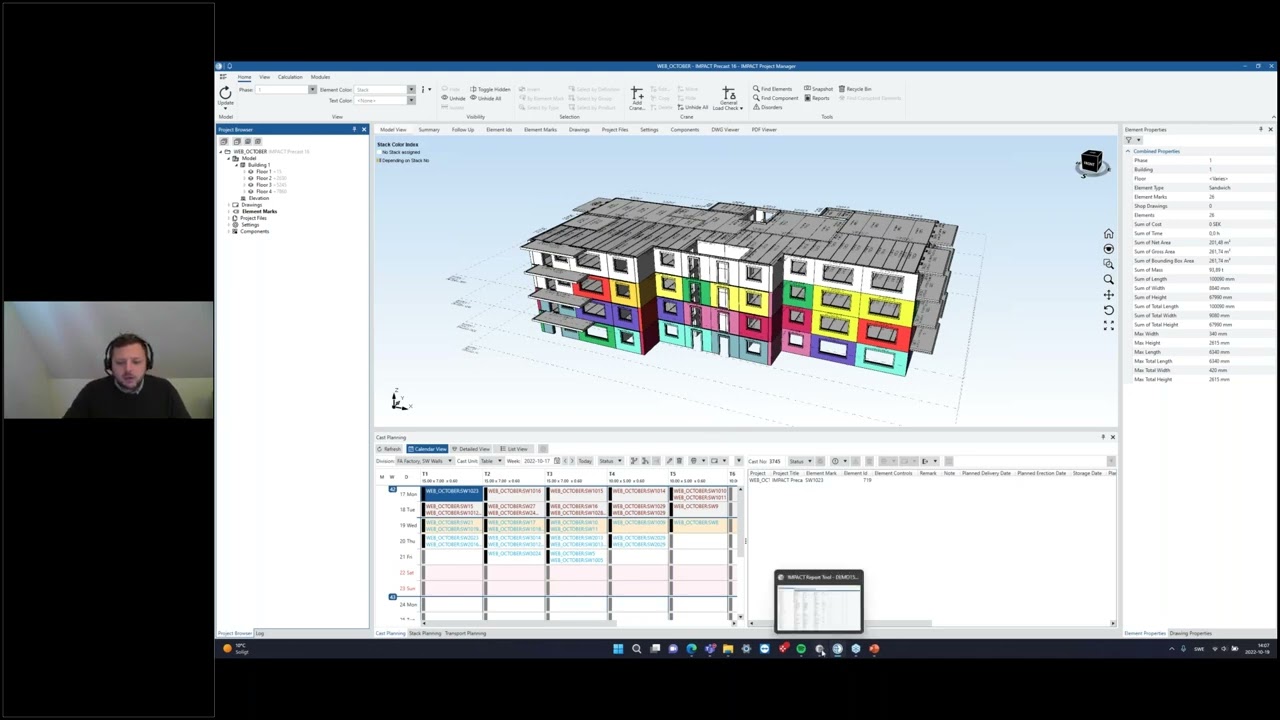Go to the previous week arrow
1280x720 pixels.
coord(565,461)
